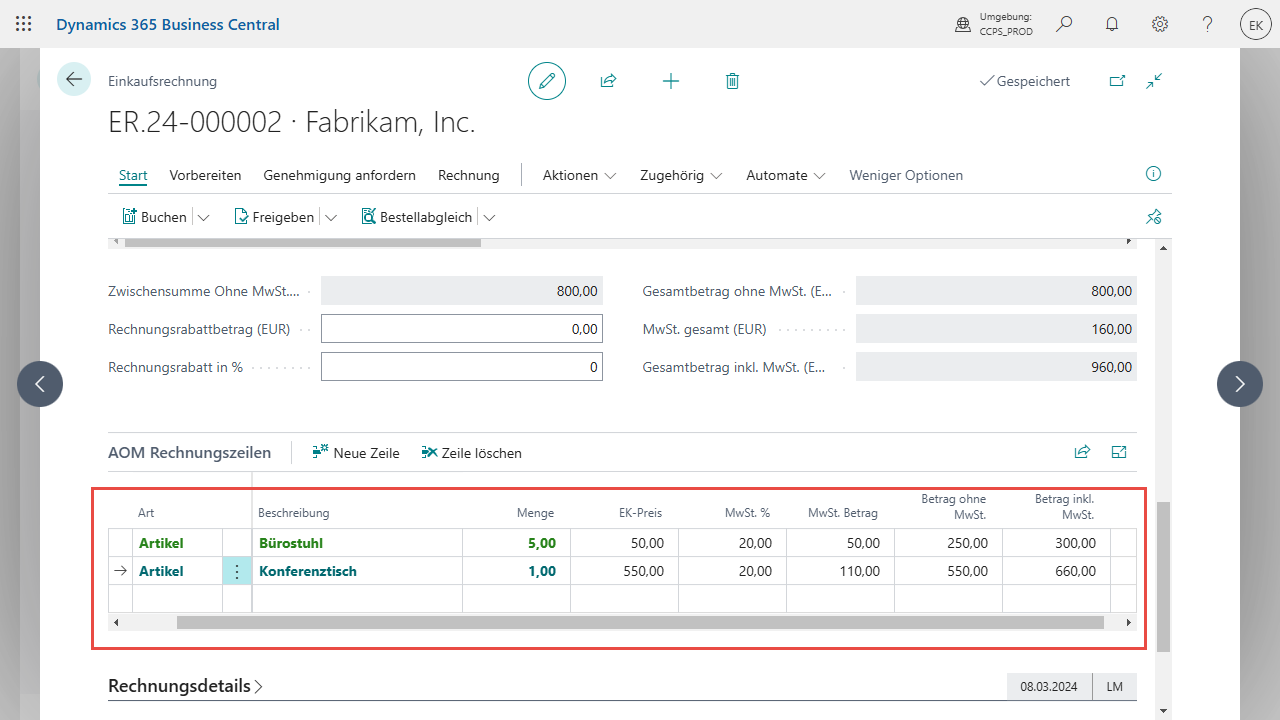
Task: Collapse the page with the shrink icon
Action: pos(1154,81)
